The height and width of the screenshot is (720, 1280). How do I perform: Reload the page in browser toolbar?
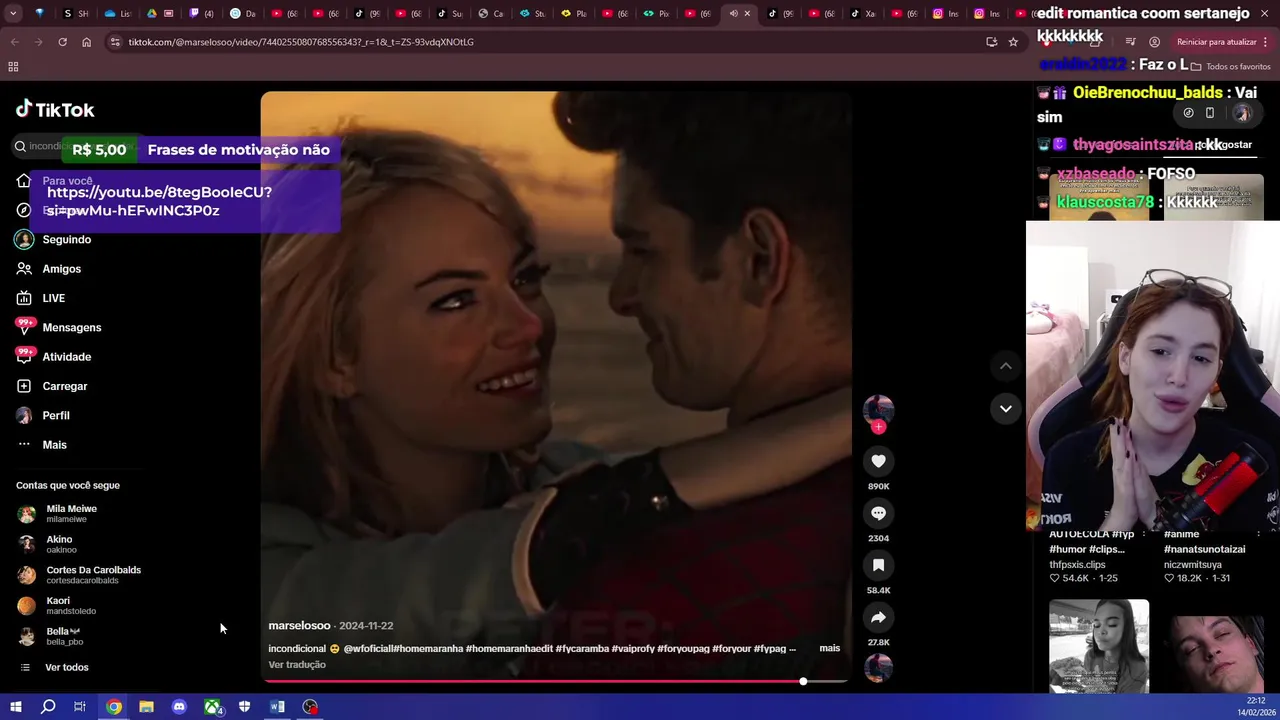pos(62,42)
